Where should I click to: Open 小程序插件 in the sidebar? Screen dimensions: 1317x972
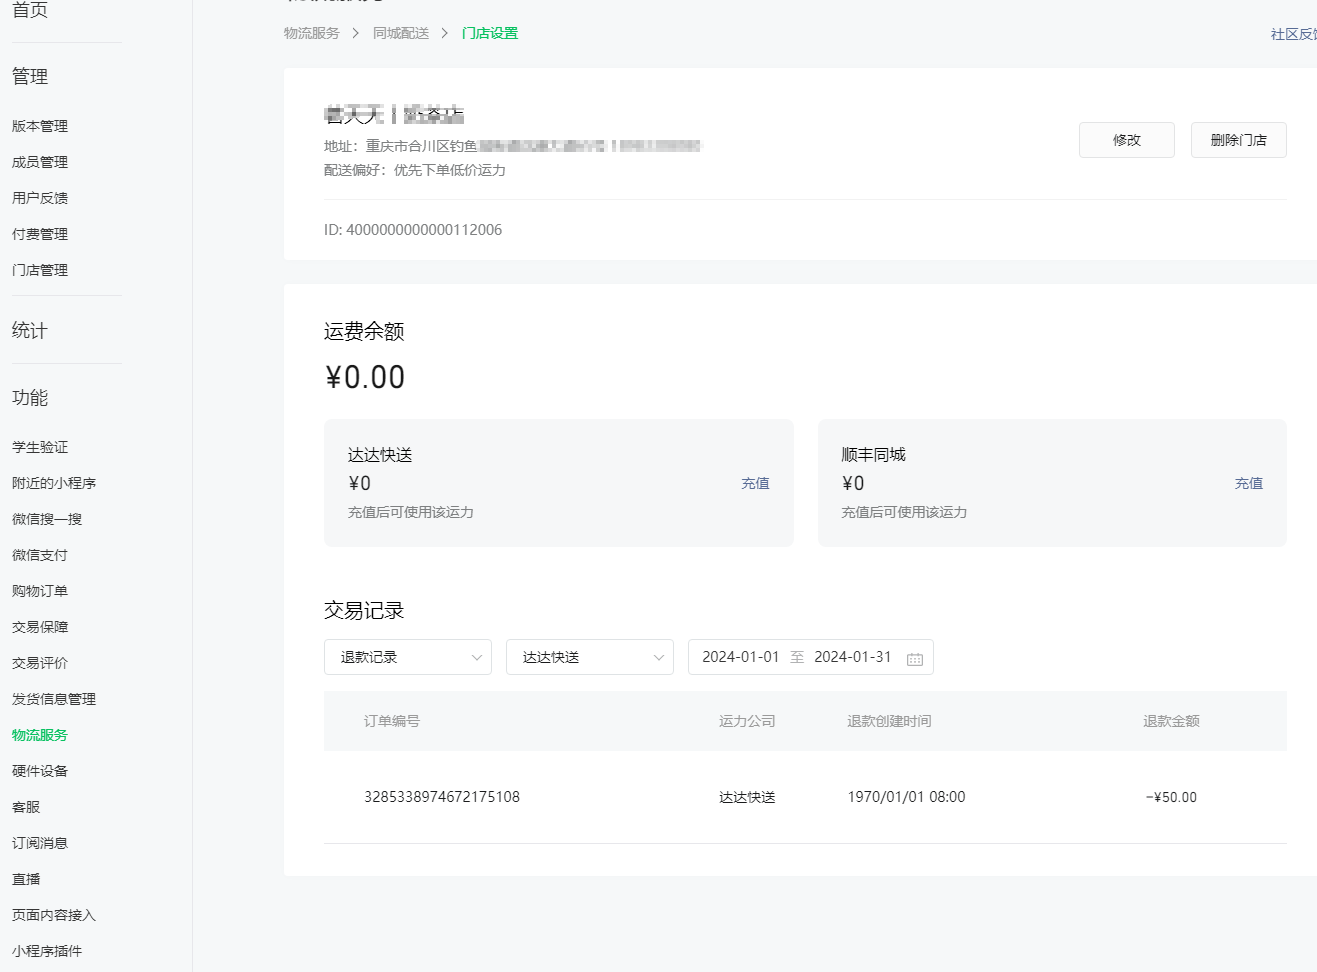tap(47, 951)
